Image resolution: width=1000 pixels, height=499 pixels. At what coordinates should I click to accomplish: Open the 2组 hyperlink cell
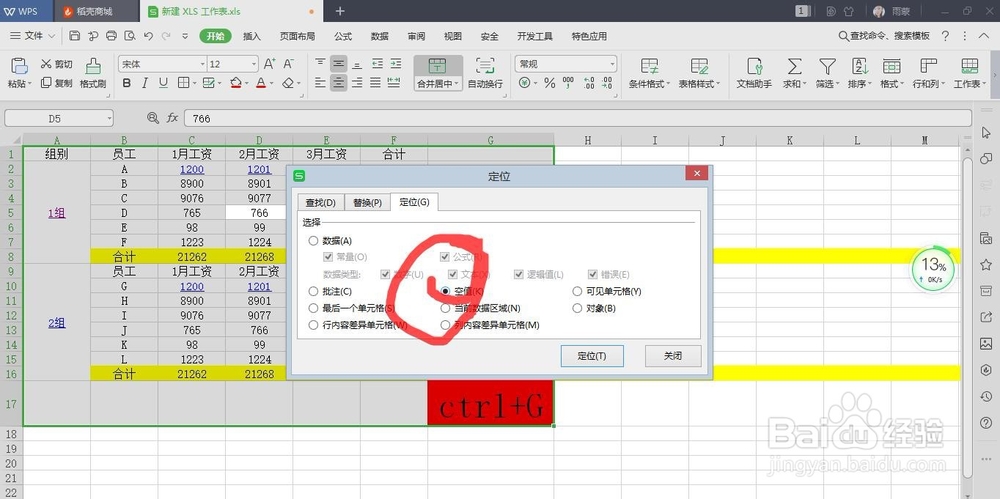tap(57, 323)
